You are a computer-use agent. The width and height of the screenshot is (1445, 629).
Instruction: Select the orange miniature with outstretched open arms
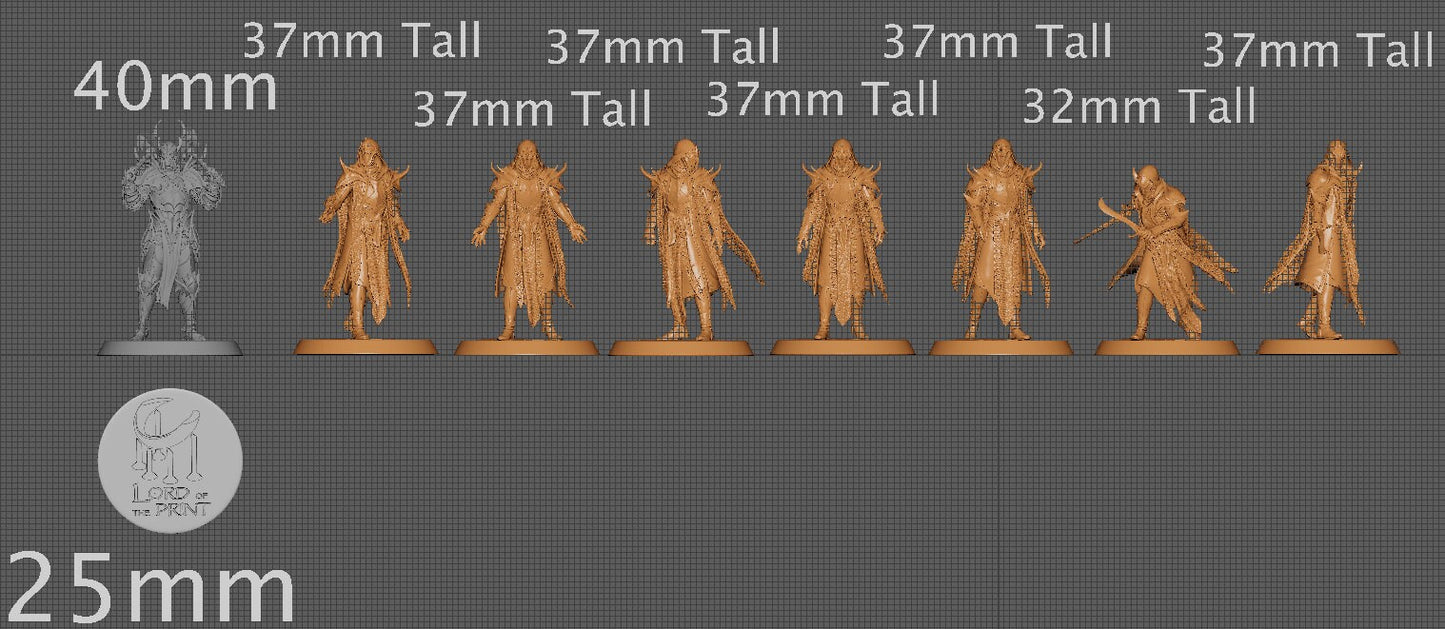527,245
